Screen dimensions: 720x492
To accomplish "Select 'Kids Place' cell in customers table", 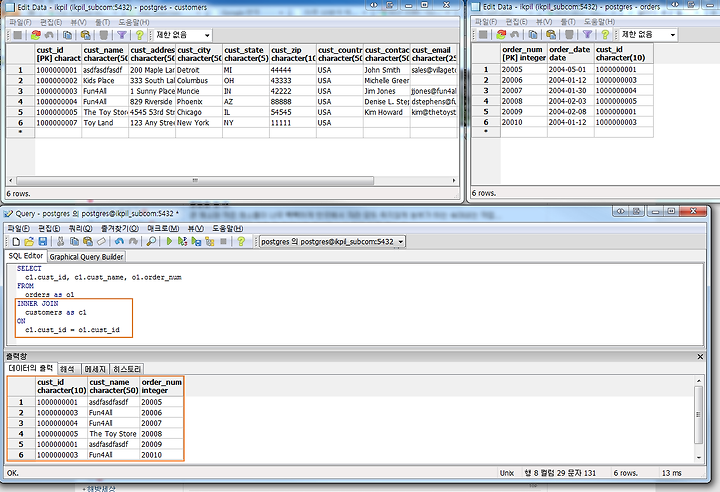I will (x=105, y=80).
